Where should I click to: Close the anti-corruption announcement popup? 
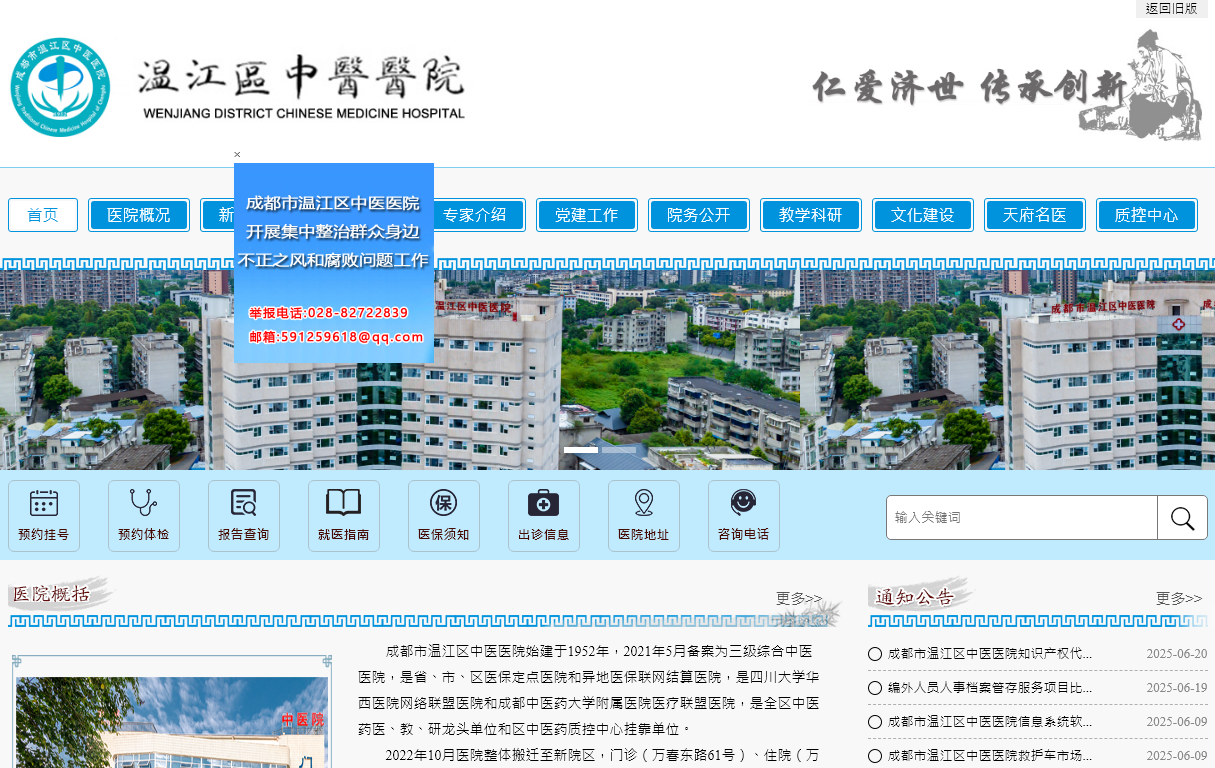(x=237, y=155)
